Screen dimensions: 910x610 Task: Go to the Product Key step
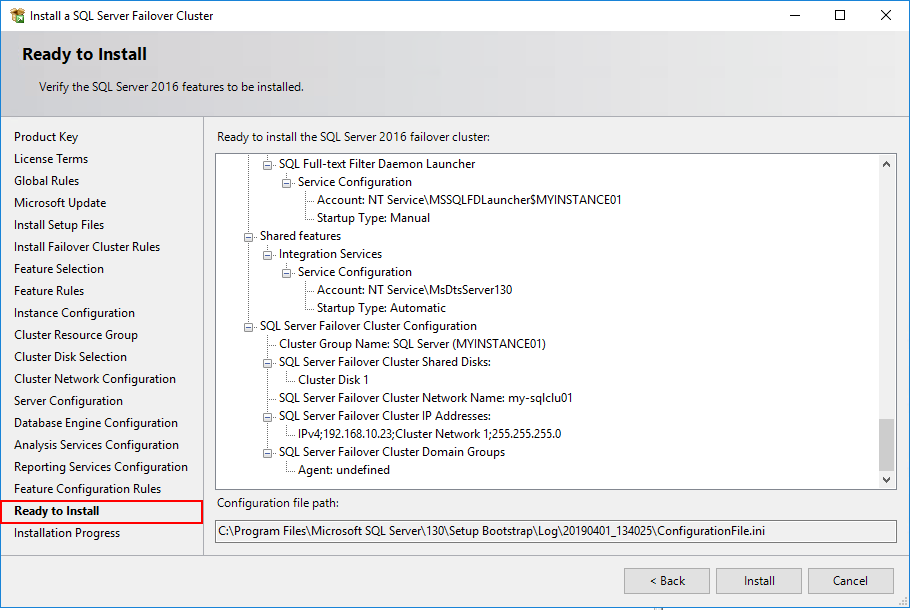(x=46, y=137)
